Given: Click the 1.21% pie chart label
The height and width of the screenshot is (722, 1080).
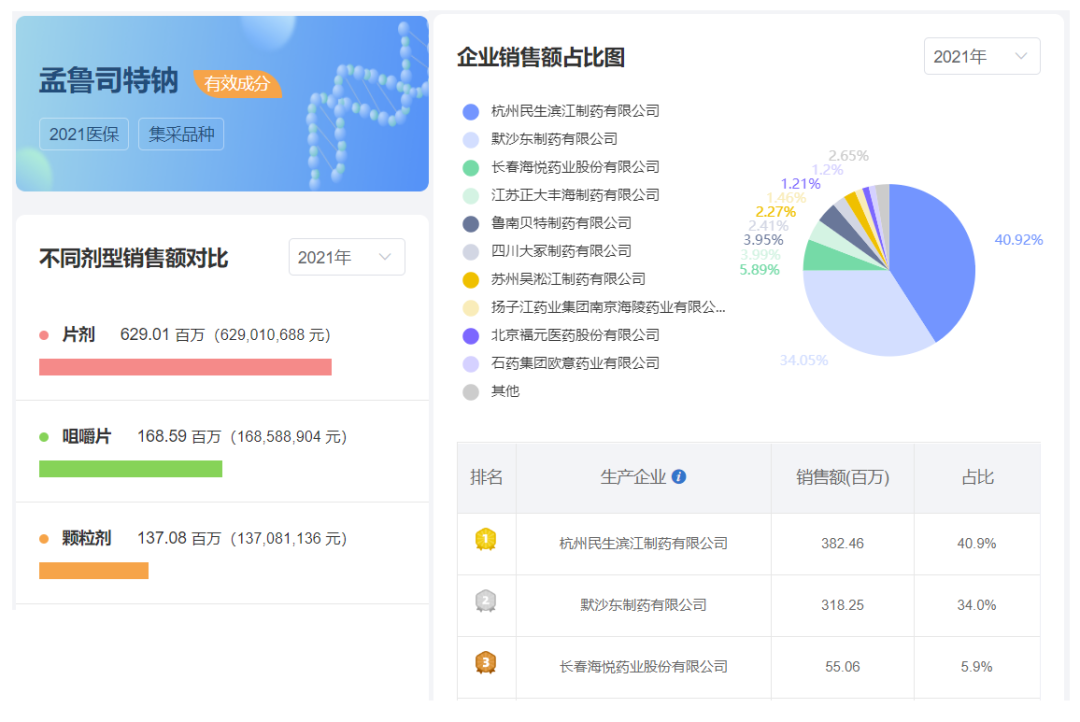Looking at the screenshot, I should click(x=800, y=183).
